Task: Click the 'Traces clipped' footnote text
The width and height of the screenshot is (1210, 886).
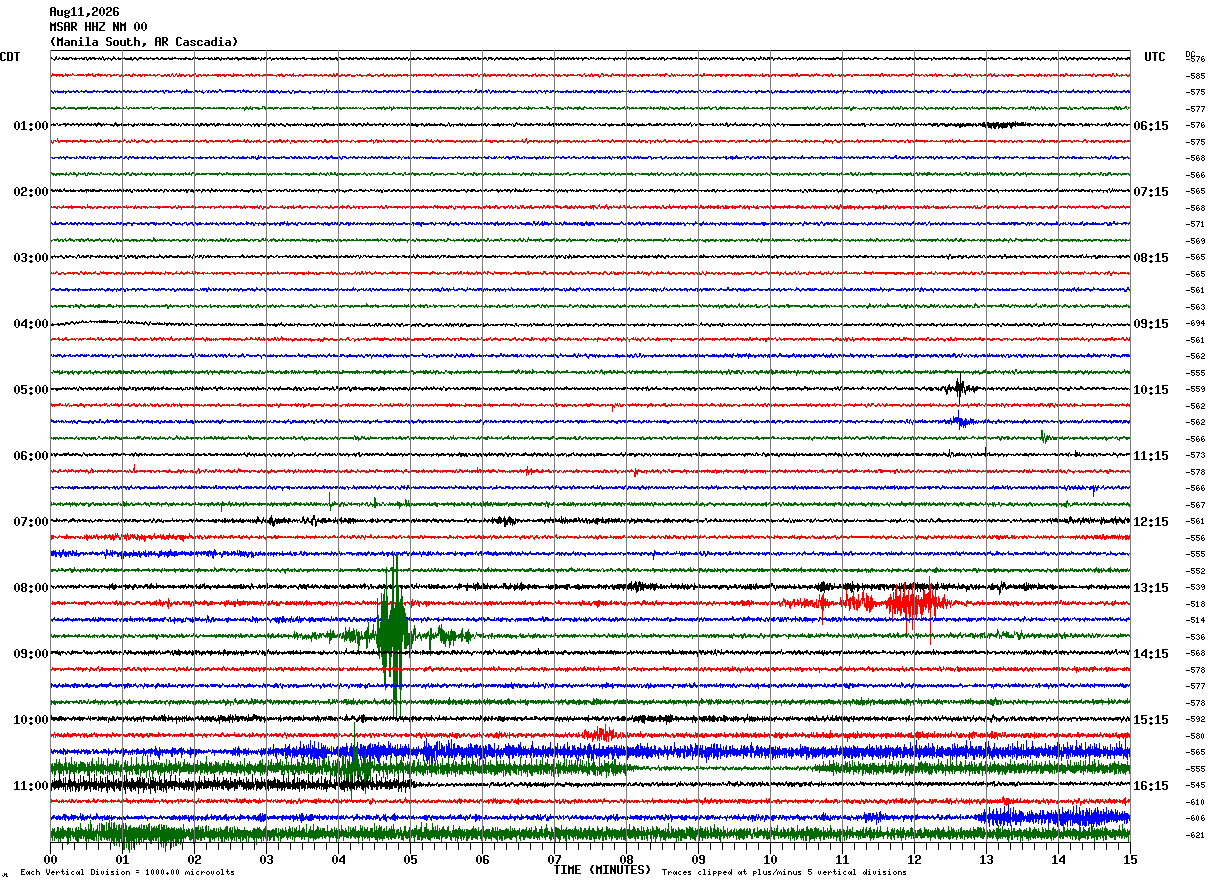Action: click(x=784, y=872)
